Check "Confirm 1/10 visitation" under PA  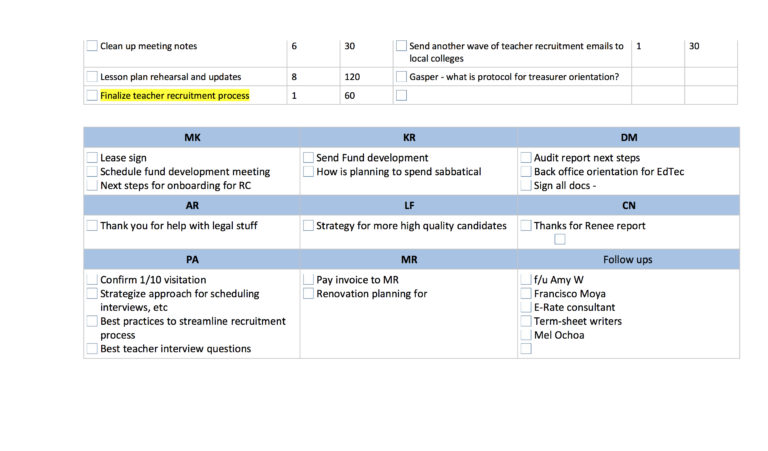click(x=92, y=280)
